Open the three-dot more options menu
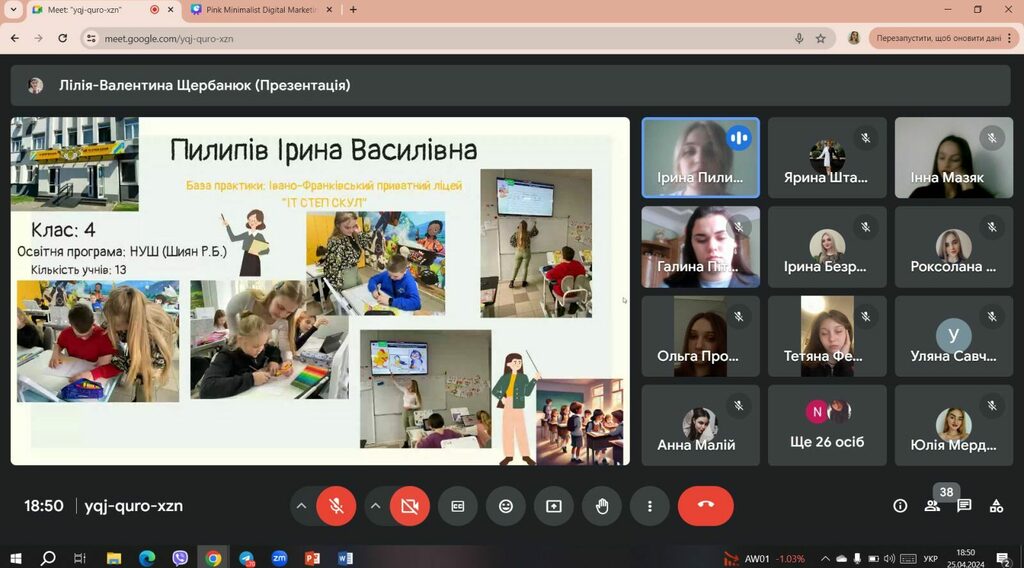This screenshot has height=568, width=1024. tap(650, 506)
